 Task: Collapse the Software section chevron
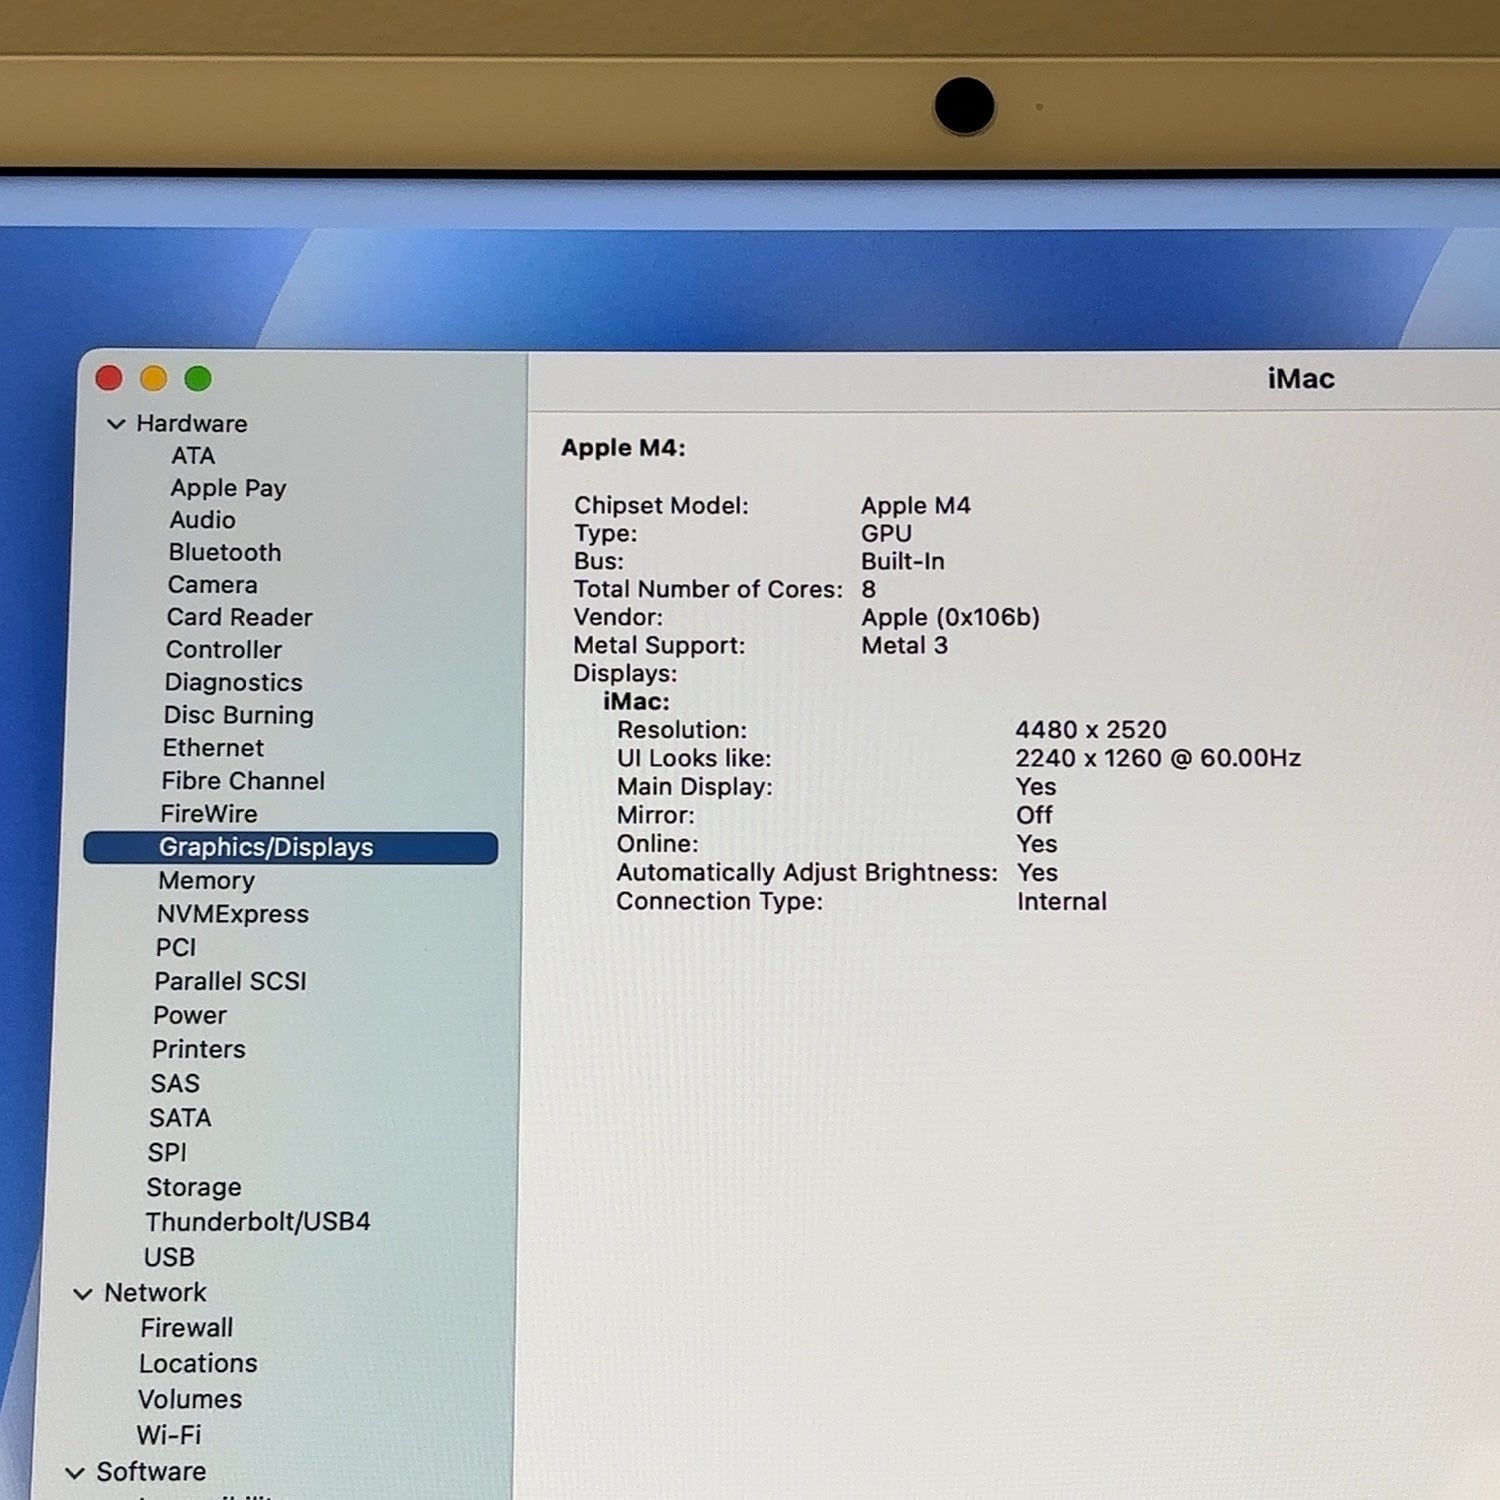[75, 1472]
